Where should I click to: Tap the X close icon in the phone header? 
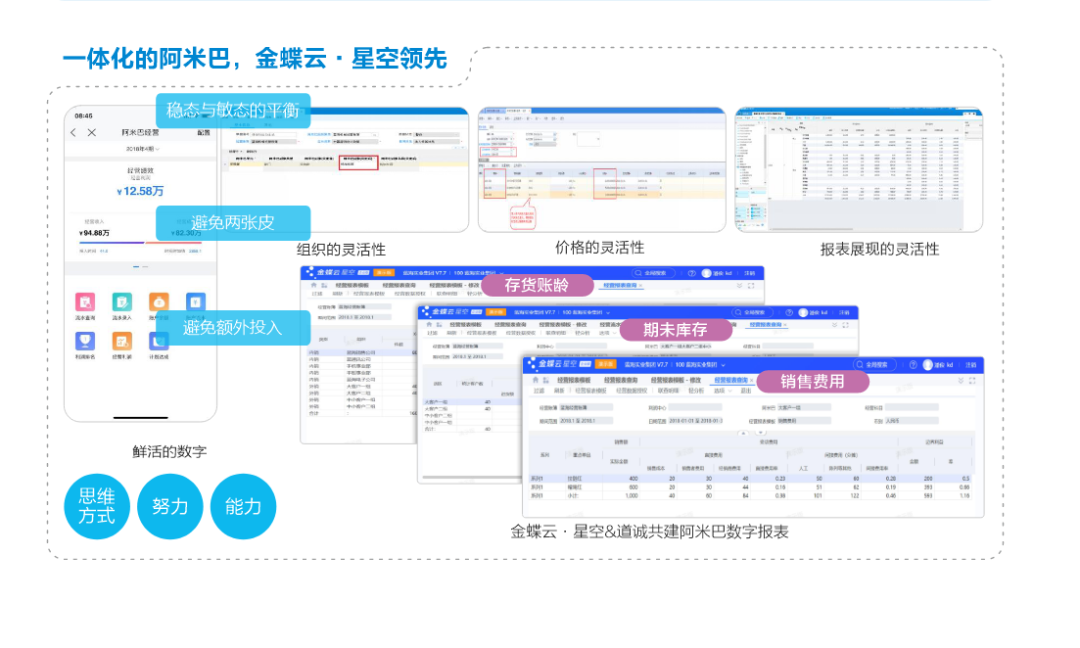tap(92, 132)
